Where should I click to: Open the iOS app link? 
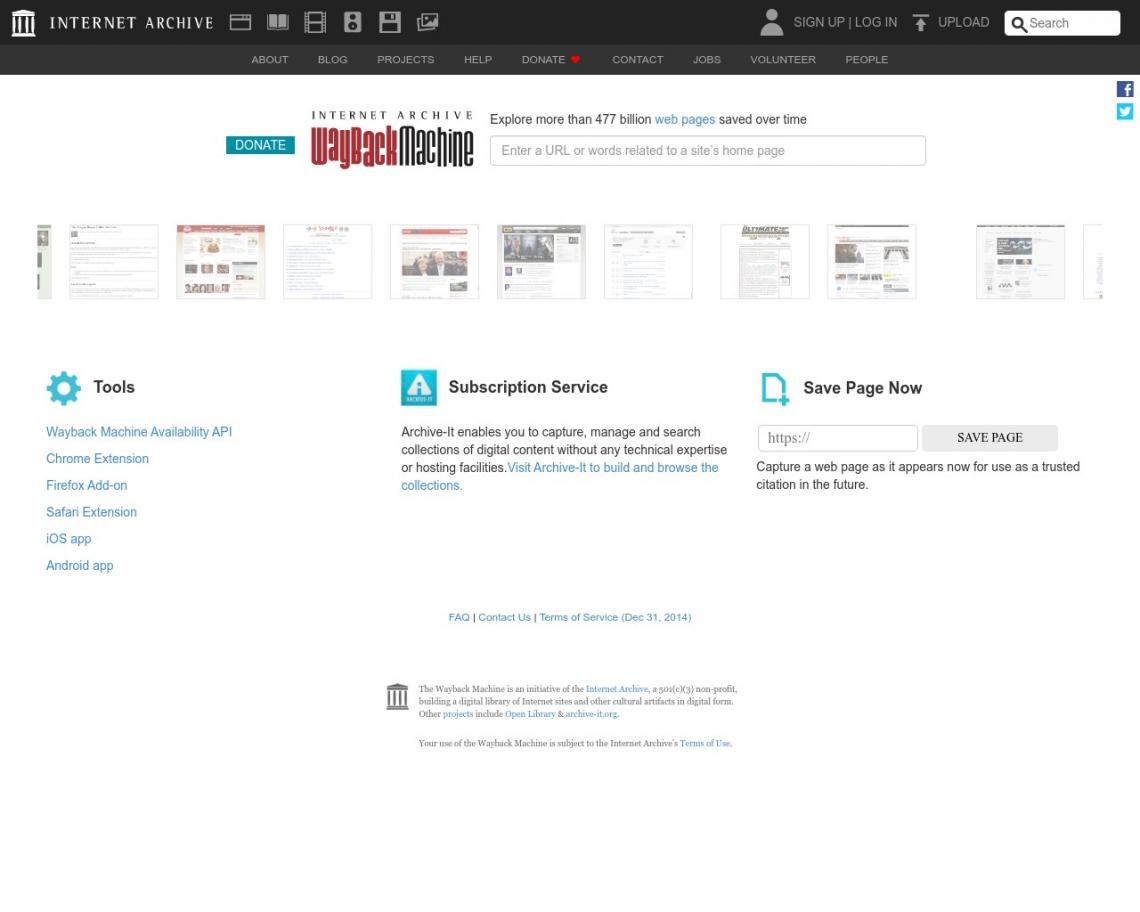68,540
